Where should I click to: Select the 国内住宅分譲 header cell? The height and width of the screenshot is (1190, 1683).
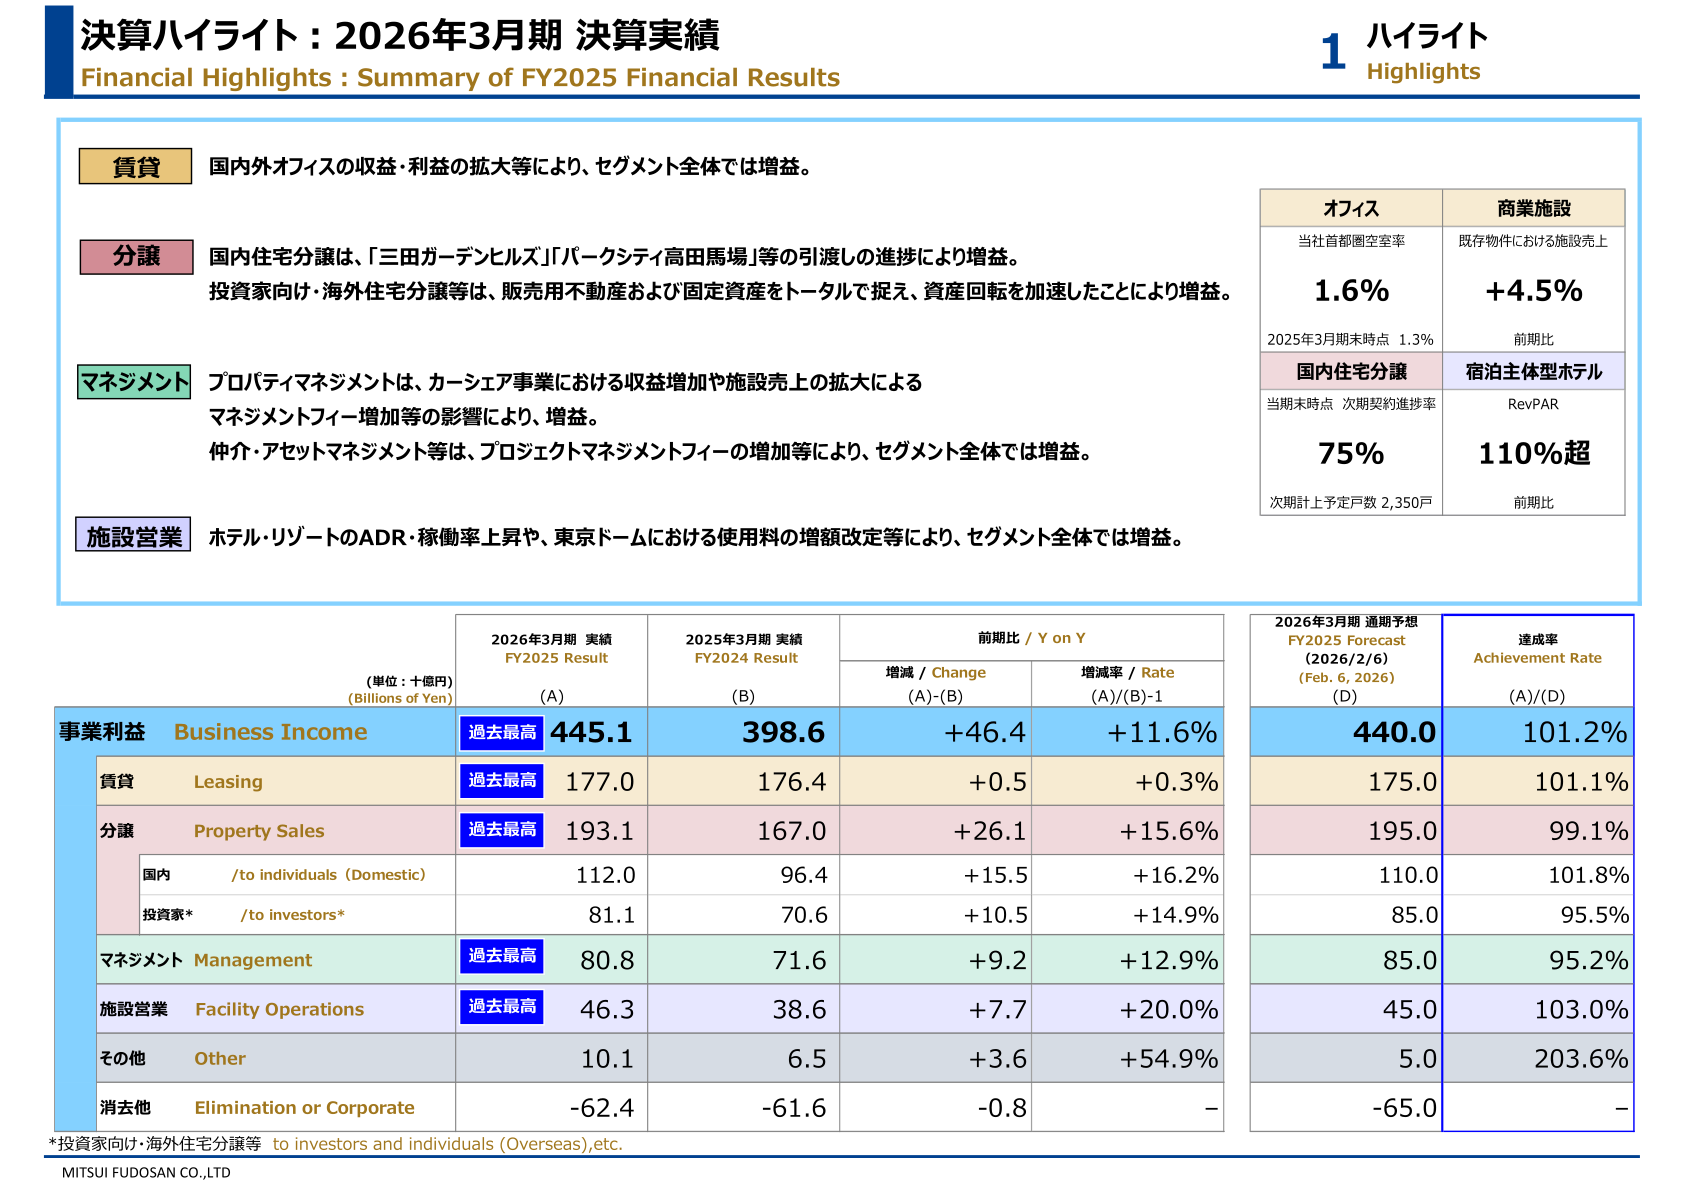1351,371
